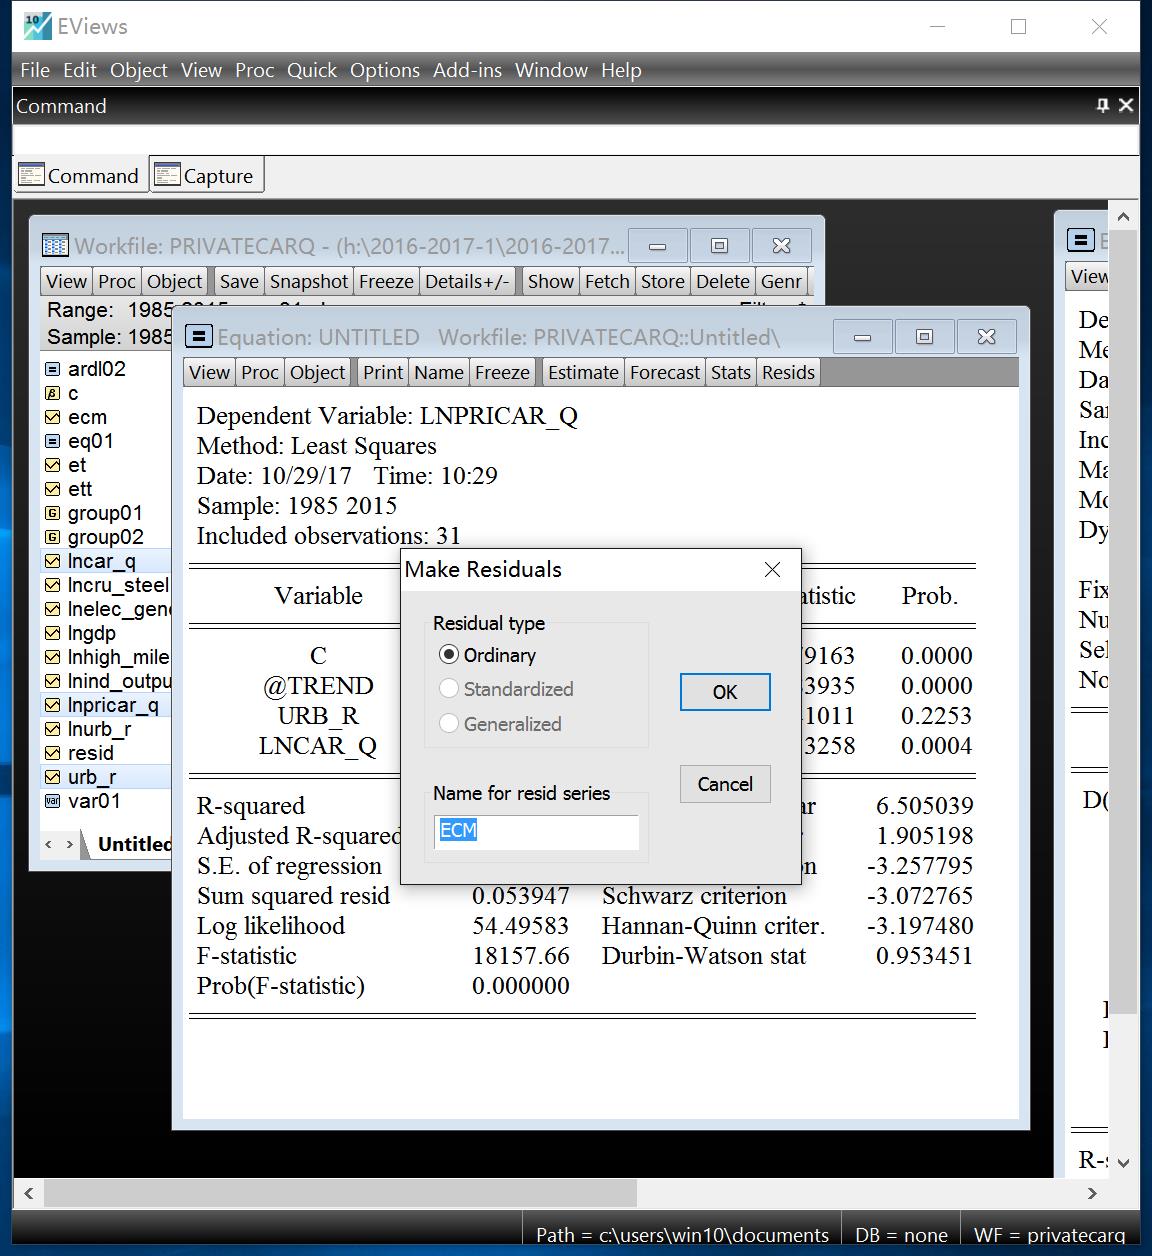Screen dimensions: 1152x1256
Task: Open the Add-ins menu
Action: point(467,70)
